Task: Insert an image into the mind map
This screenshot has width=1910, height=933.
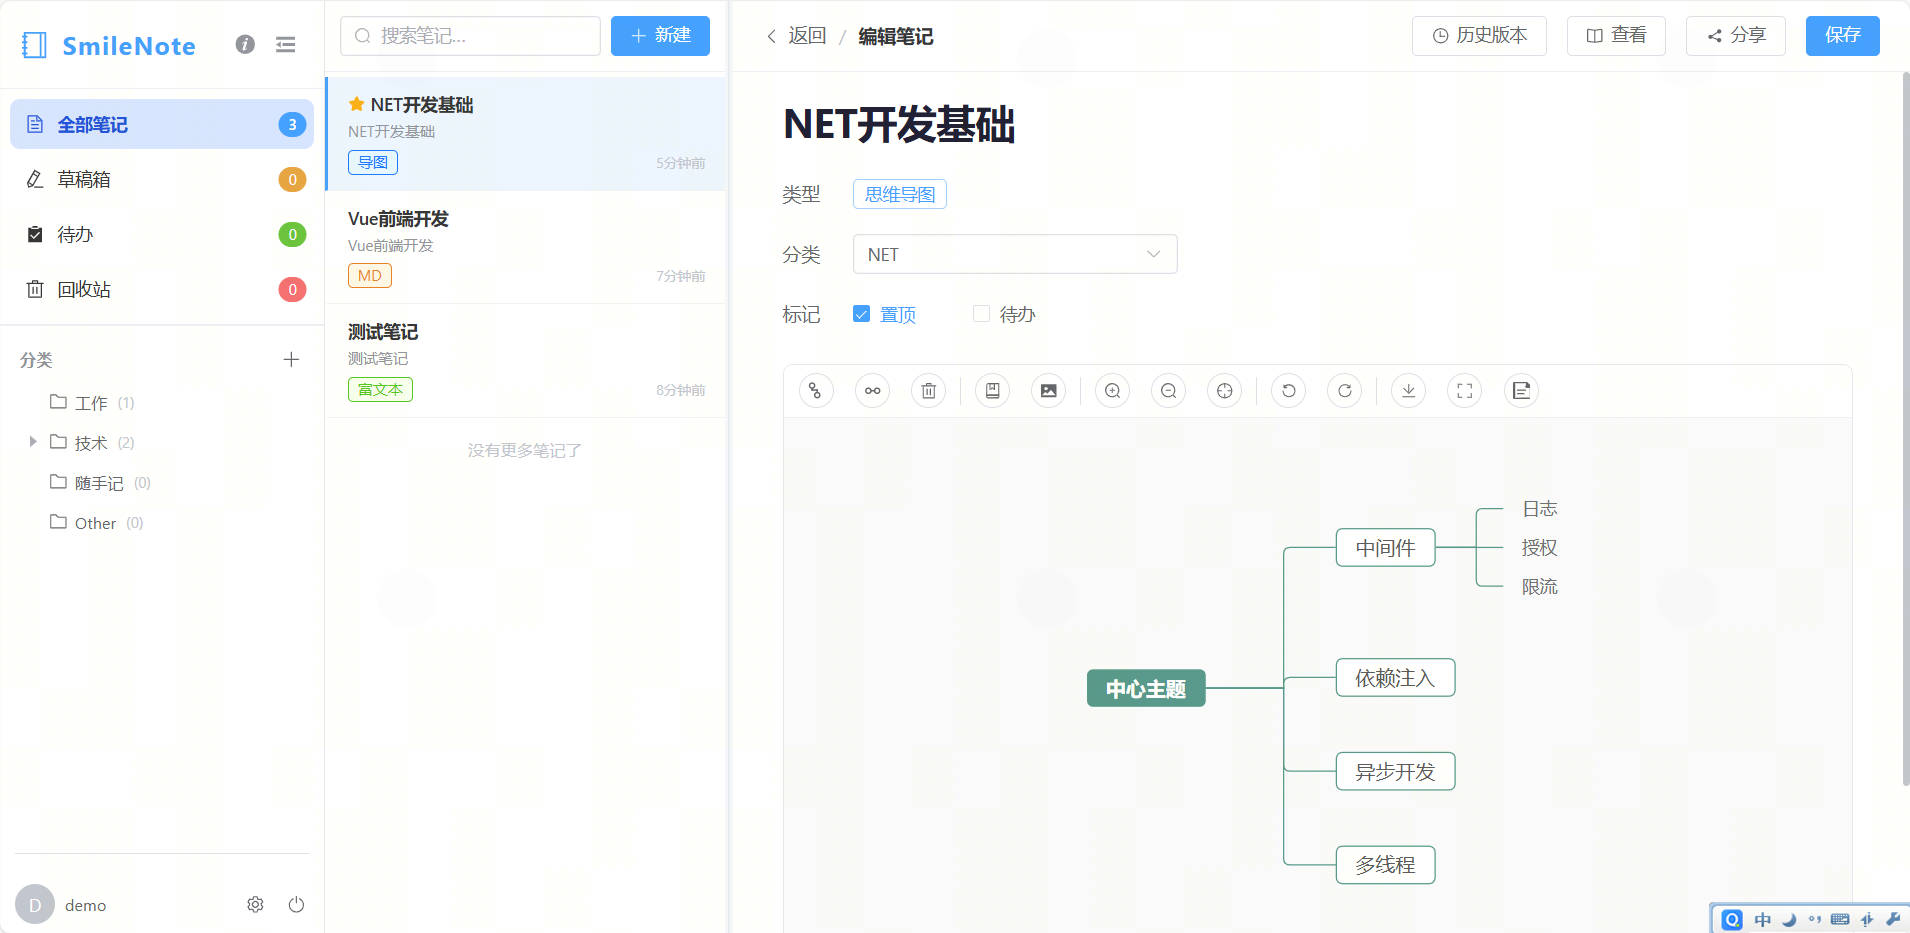Action: [1048, 391]
